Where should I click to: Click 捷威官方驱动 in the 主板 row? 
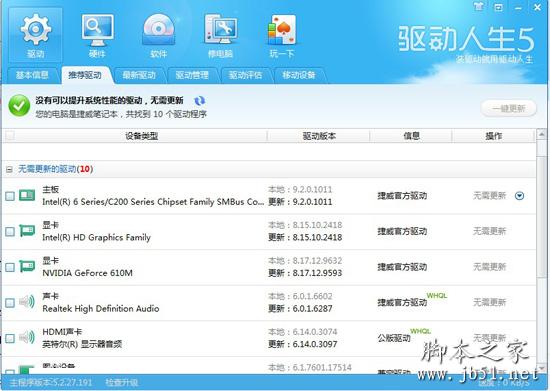pos(402,196)
